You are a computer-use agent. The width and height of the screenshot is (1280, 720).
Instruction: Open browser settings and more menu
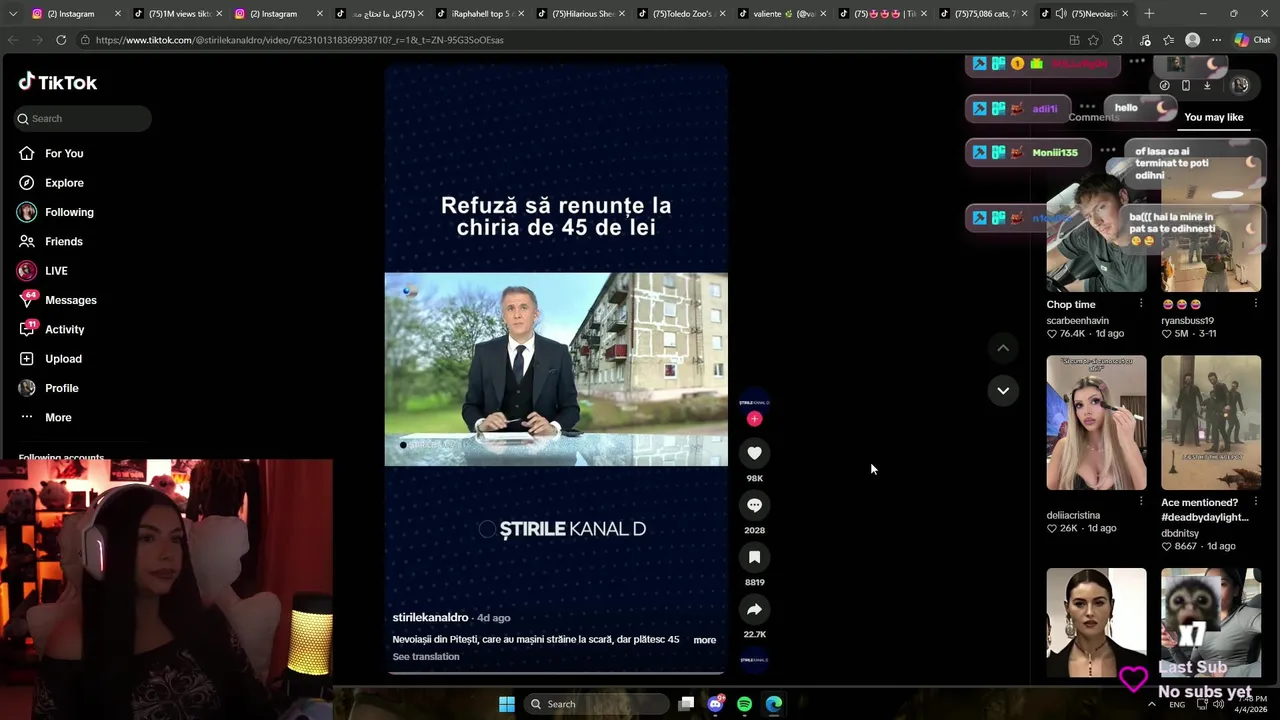(1216, 40)
